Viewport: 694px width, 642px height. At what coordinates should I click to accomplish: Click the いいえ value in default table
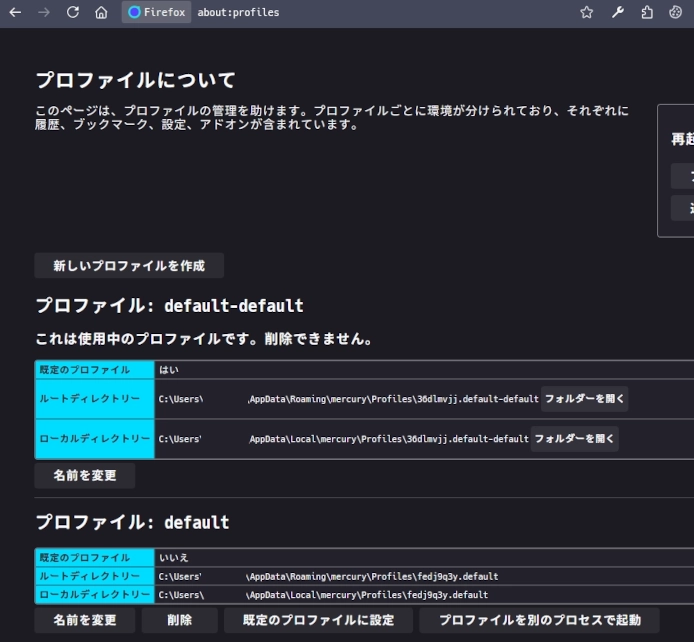tap(174, 557)
